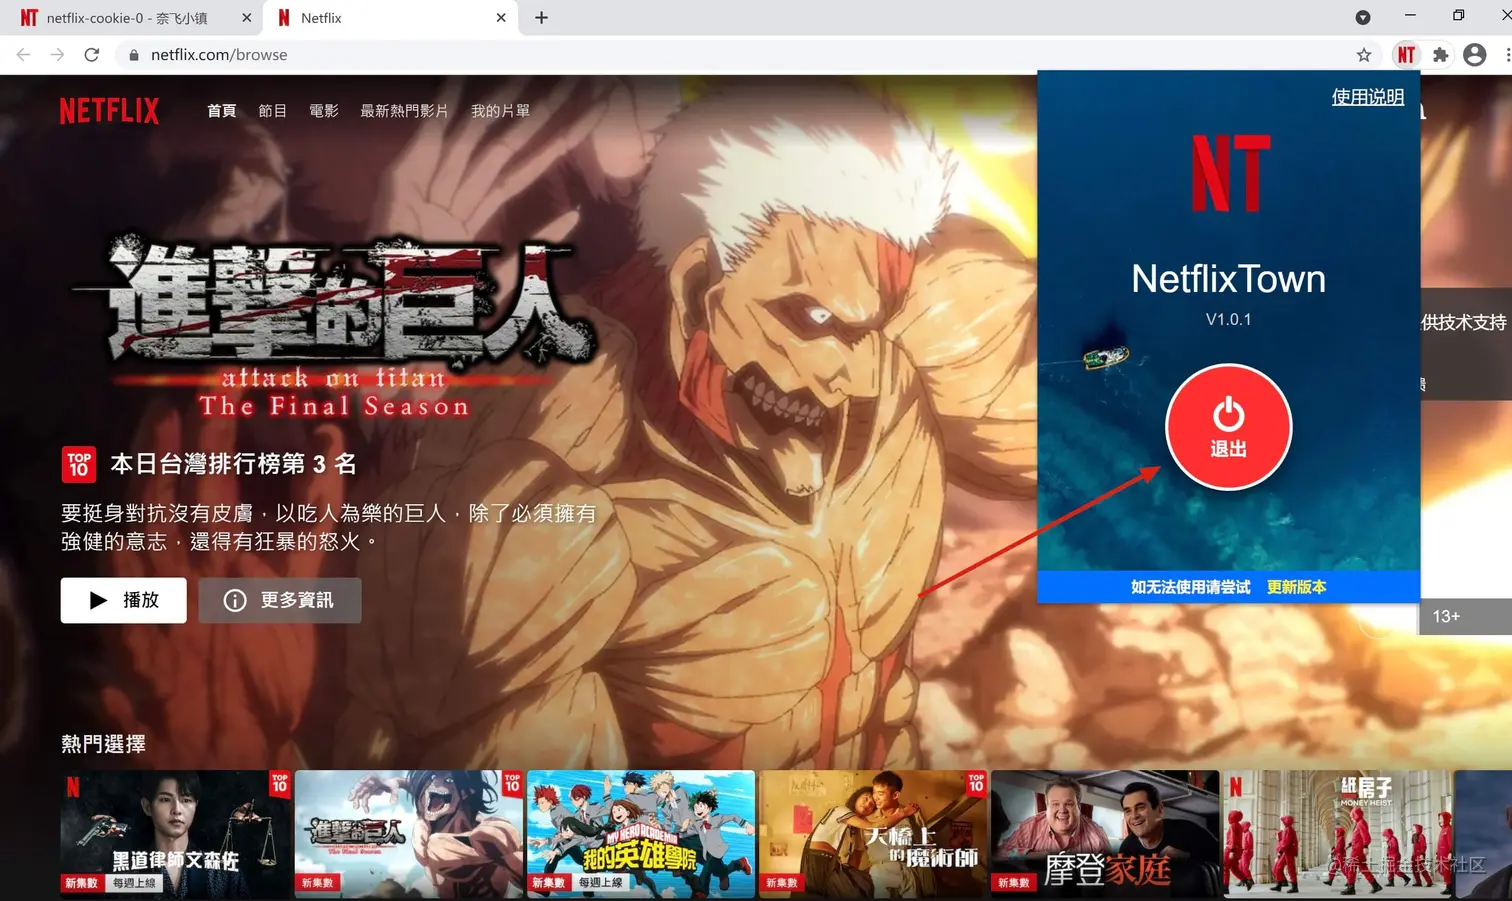Click the red 退出 power button
Viewport: 1512px width, 901px height.
(1228, 427)
